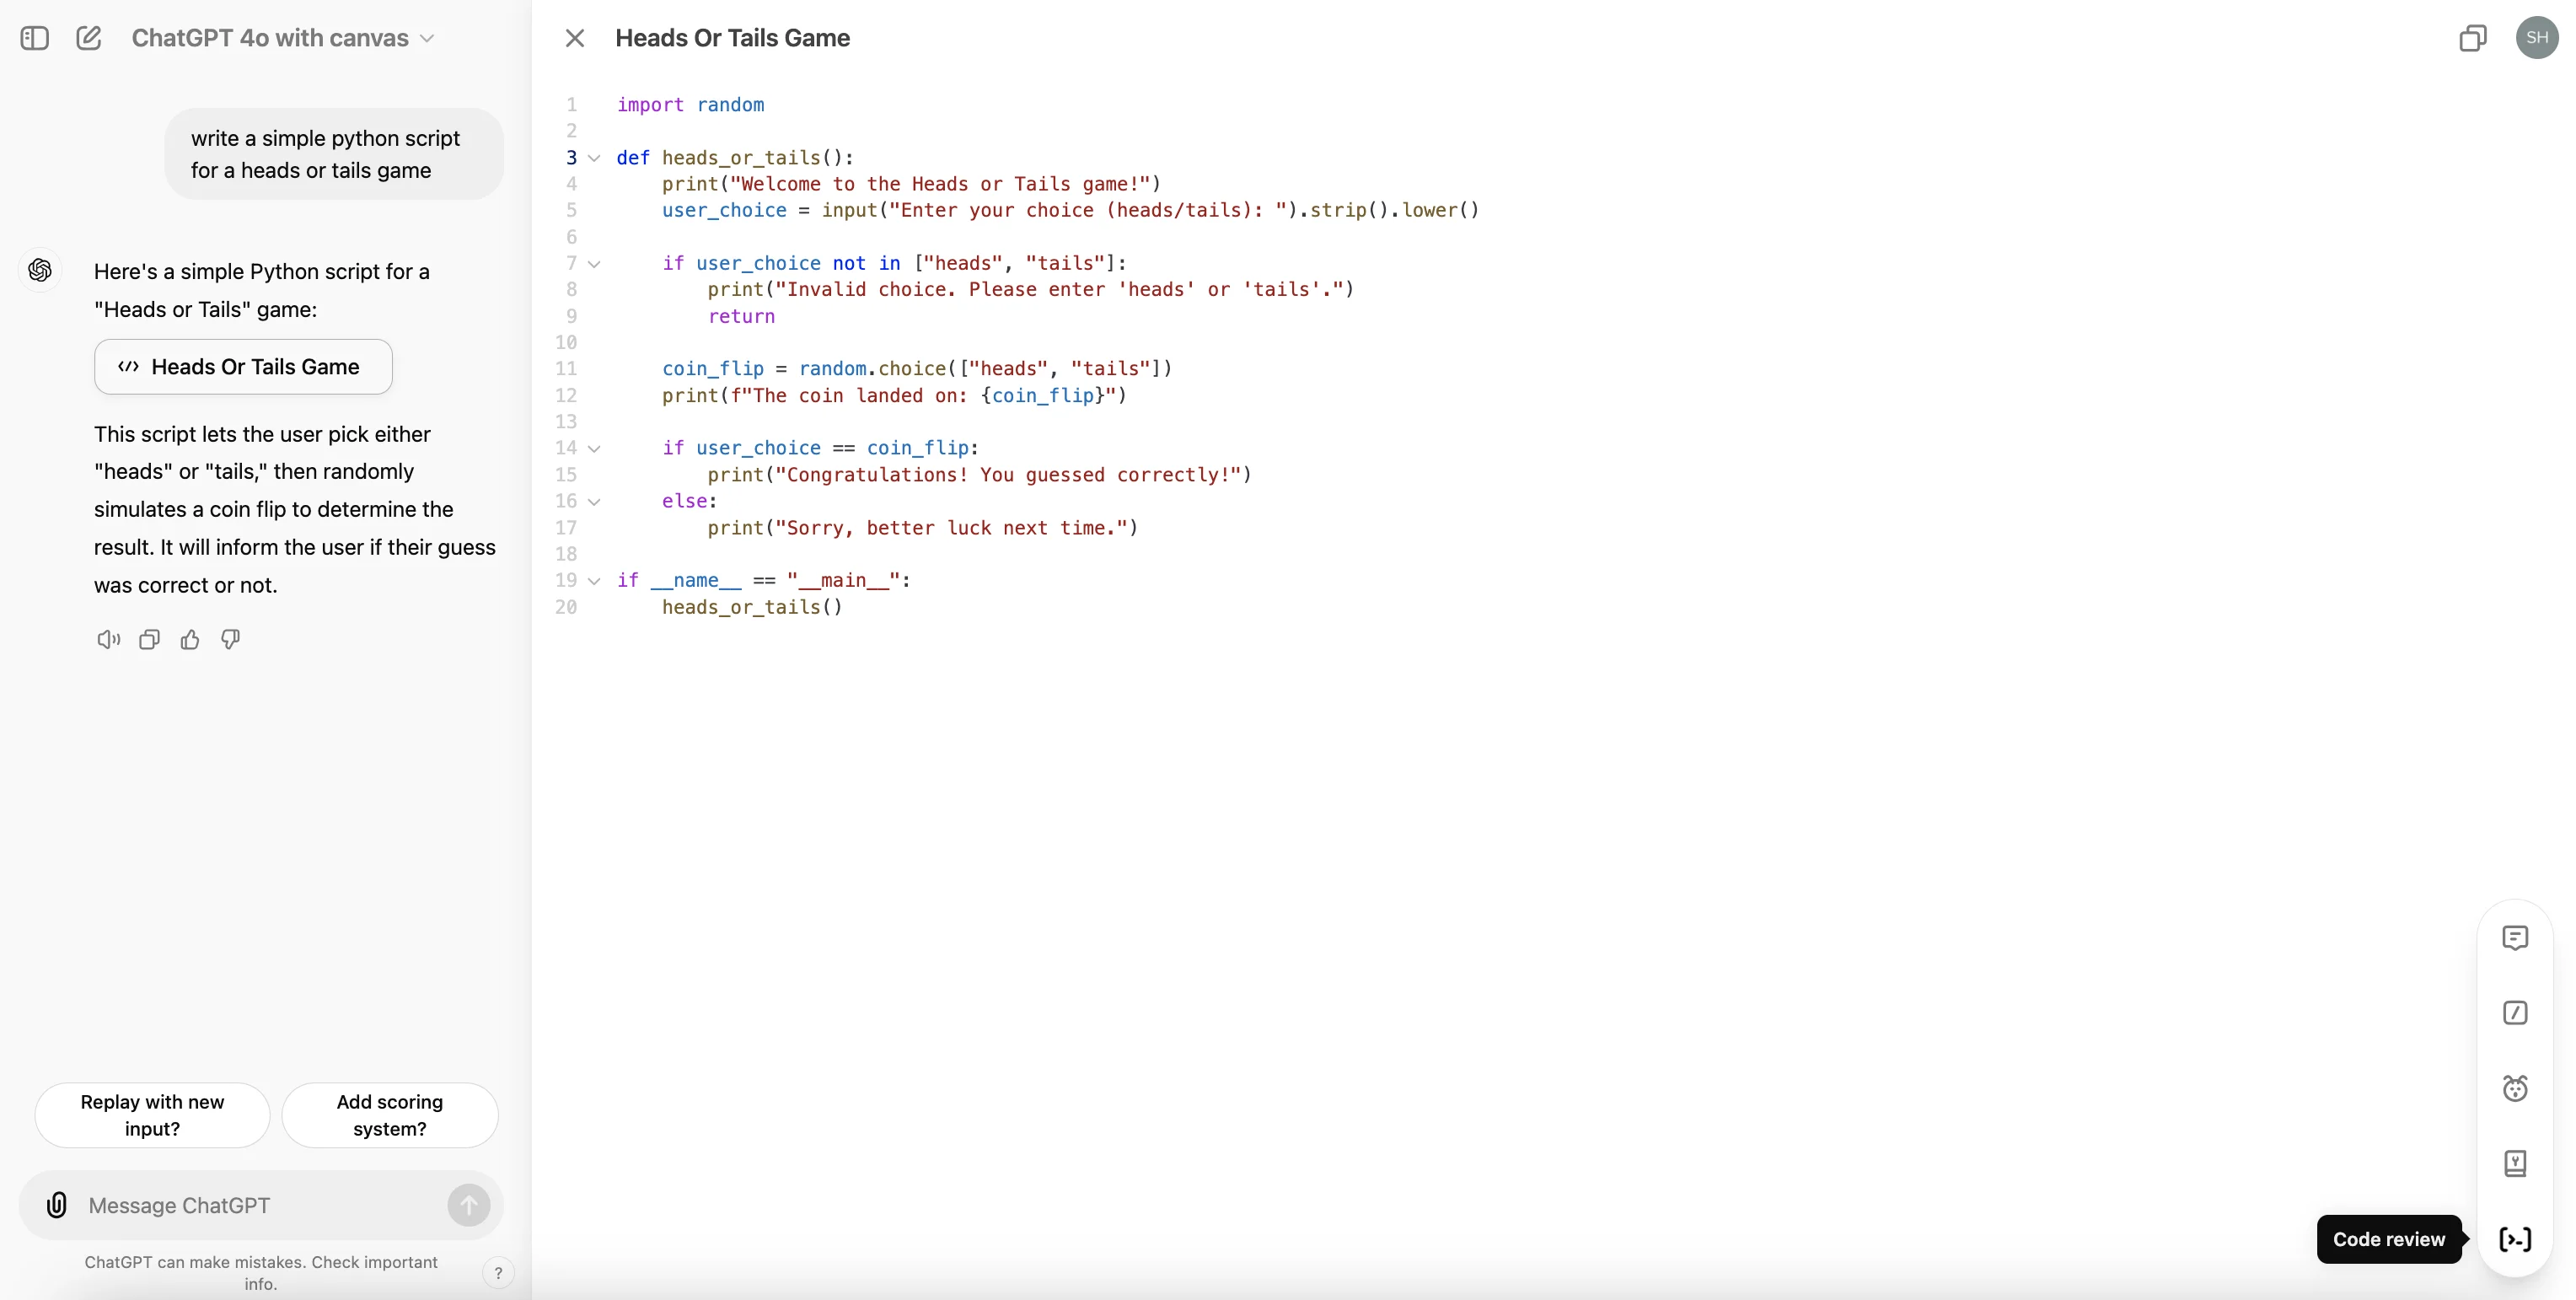
Task: Click the "Add scoring system?" suggestion
Action: (389, 1115)
